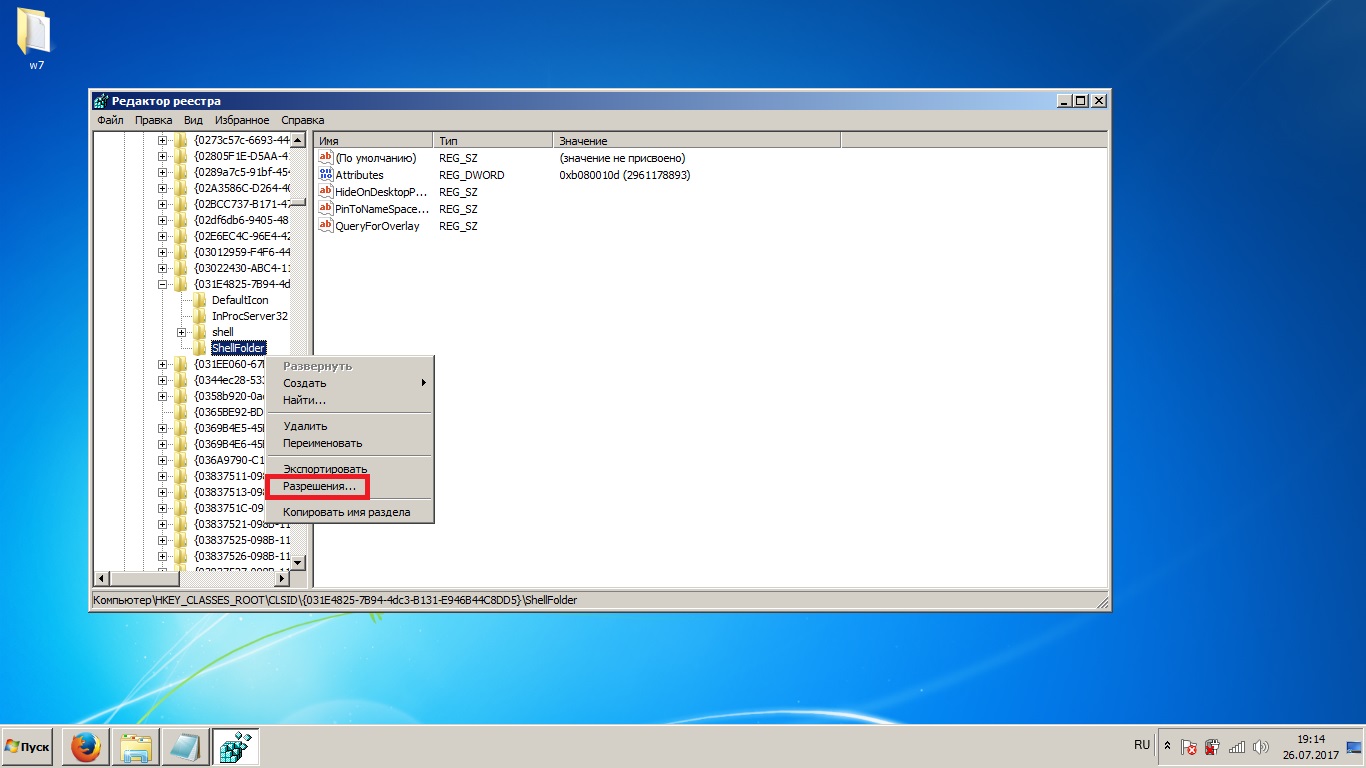Choose Переименовать in the context menu
This screenshot has height=768, width=1366.
[349, 443]
